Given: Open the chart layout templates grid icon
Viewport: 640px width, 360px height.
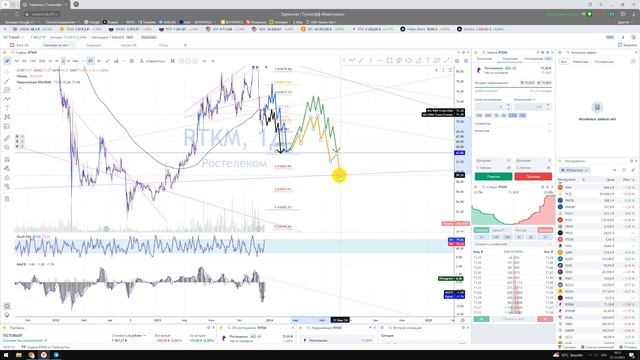Looking at the screenshot, I should point(173,61).
